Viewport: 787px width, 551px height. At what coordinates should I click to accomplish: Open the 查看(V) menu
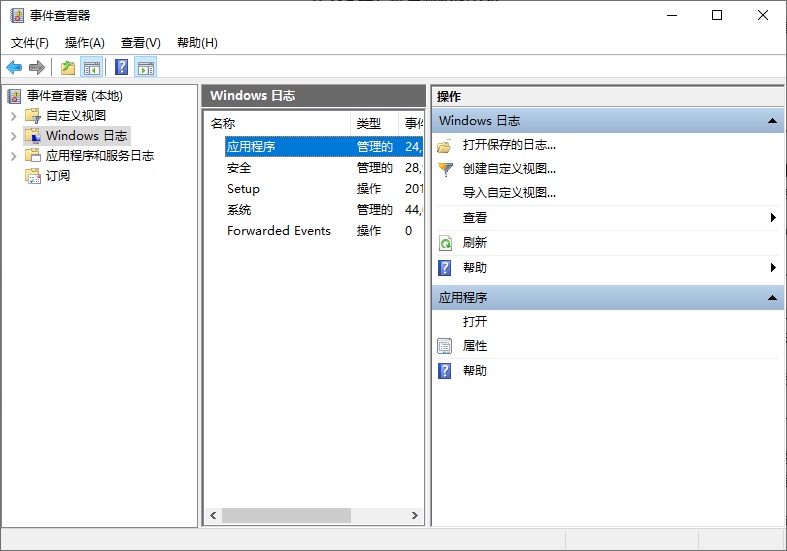141,43
